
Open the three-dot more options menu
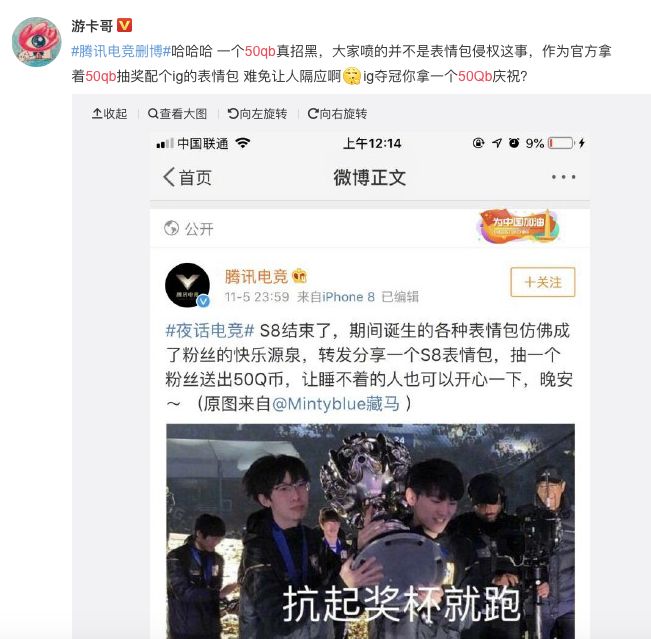(563, 177)
